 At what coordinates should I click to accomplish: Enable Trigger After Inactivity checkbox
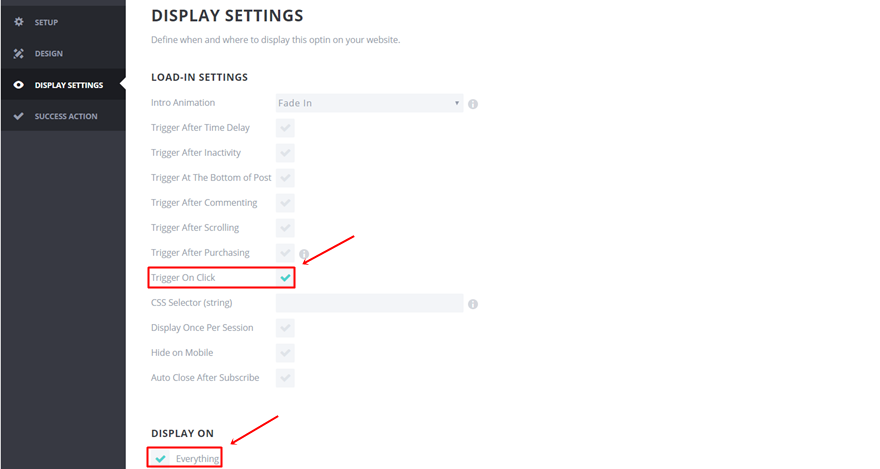coord(286,153)
